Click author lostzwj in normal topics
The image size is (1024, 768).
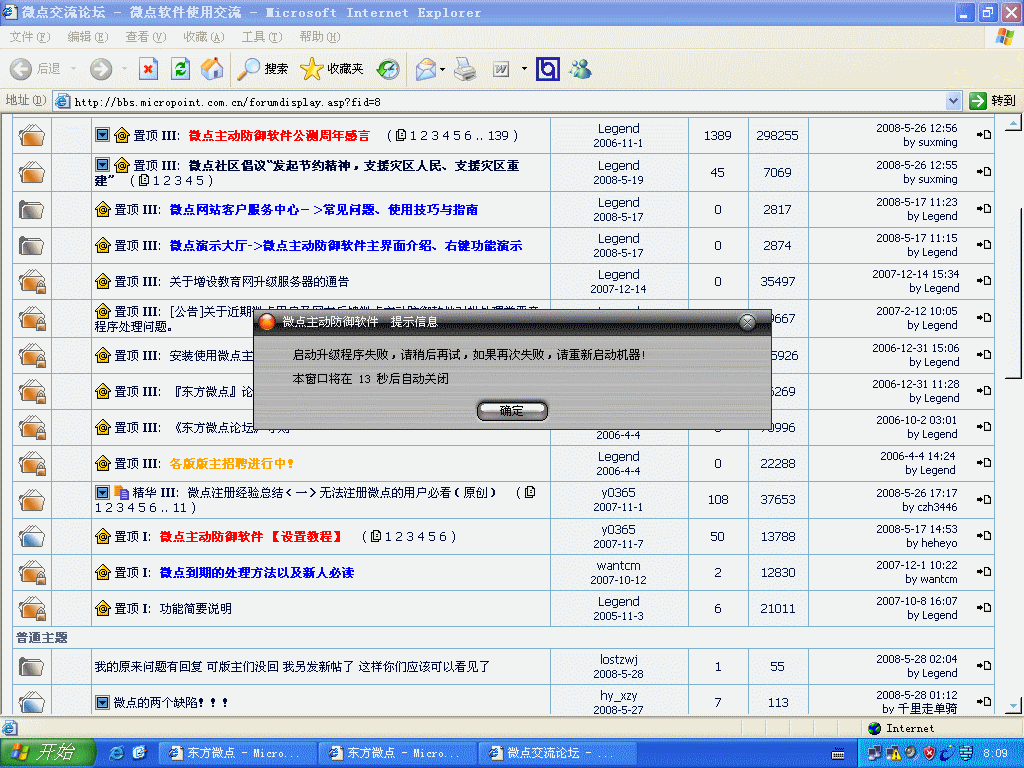click(x=618, y=660)
